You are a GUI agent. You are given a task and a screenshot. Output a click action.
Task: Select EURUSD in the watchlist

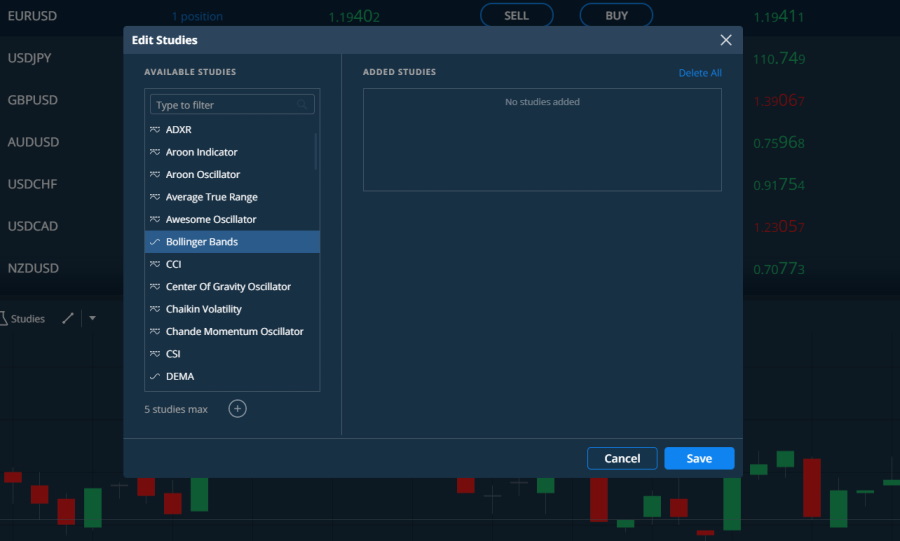[x=32, y=16]
